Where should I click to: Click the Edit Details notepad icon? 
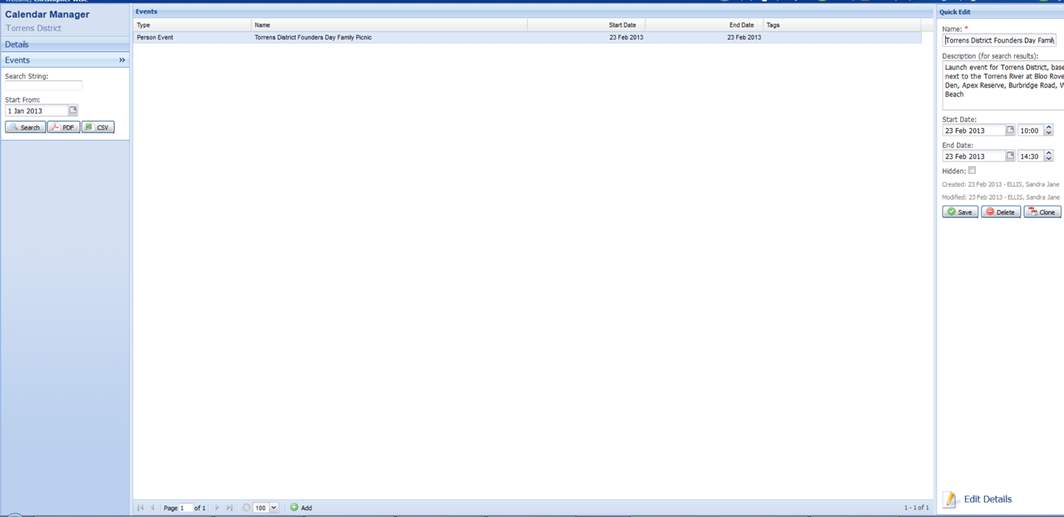[950, 499]
